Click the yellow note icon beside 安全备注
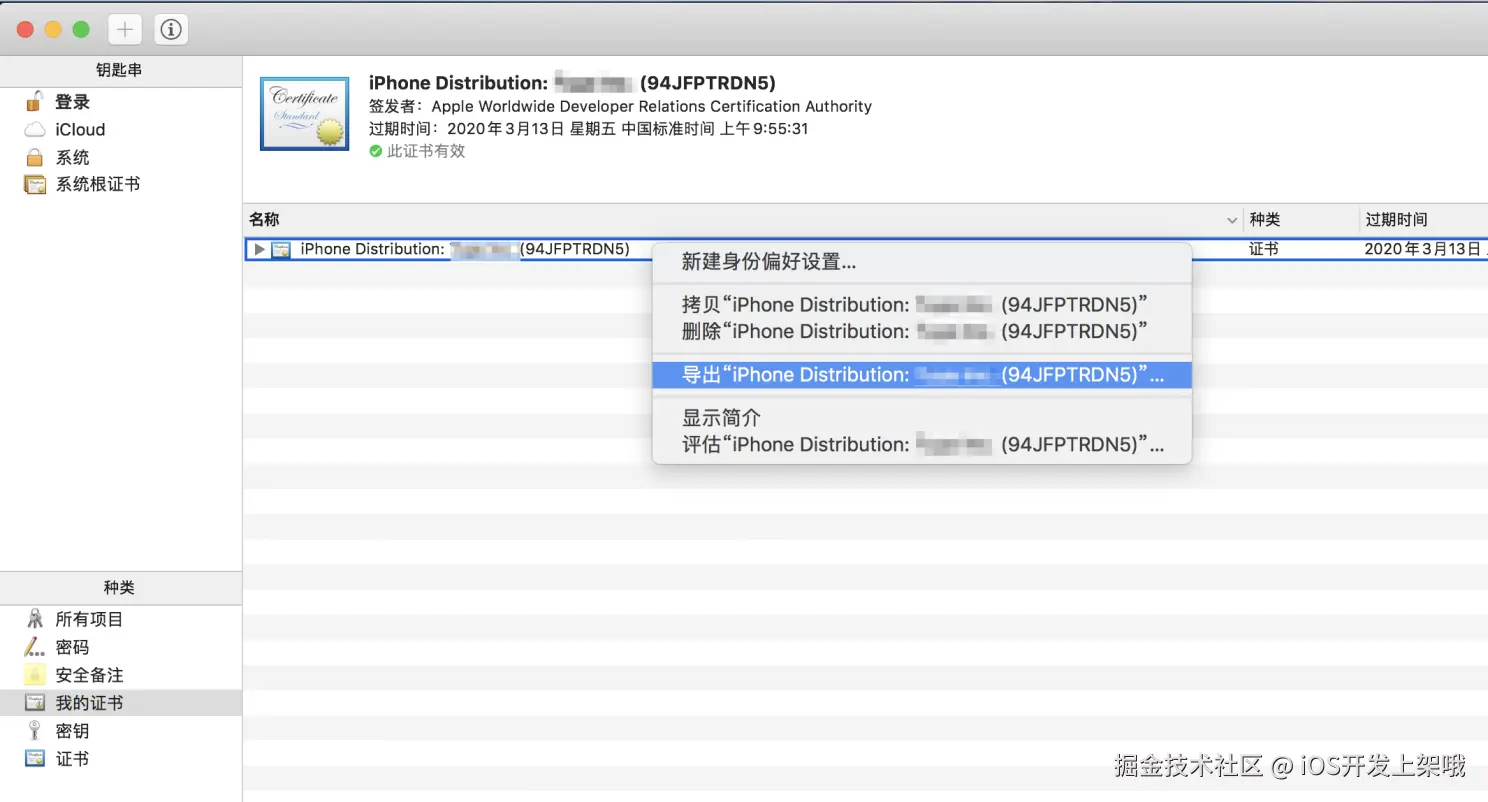The image size is (1488, 802). pos(35,675)
